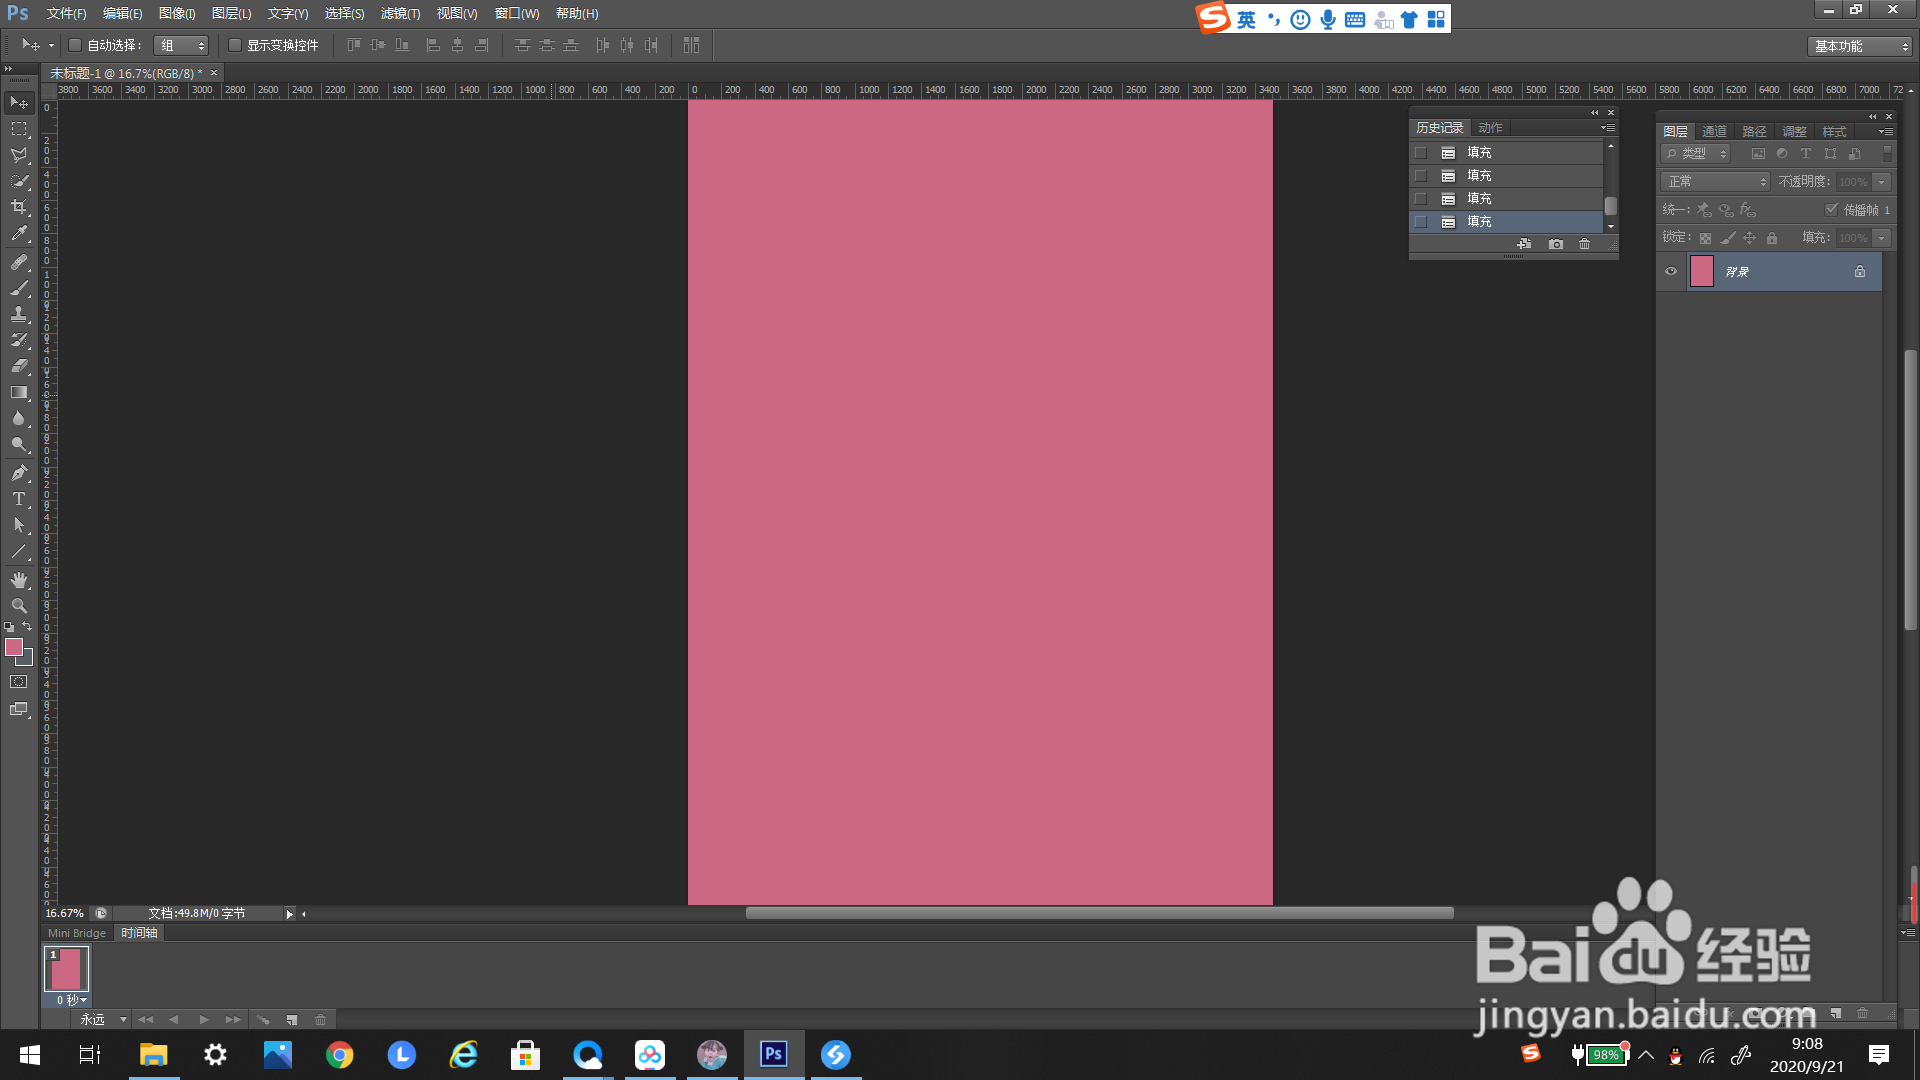The height and width of the screenshot is (1080, 1920).
Task: Click the foreground color swatch
Action: point(14,648)
